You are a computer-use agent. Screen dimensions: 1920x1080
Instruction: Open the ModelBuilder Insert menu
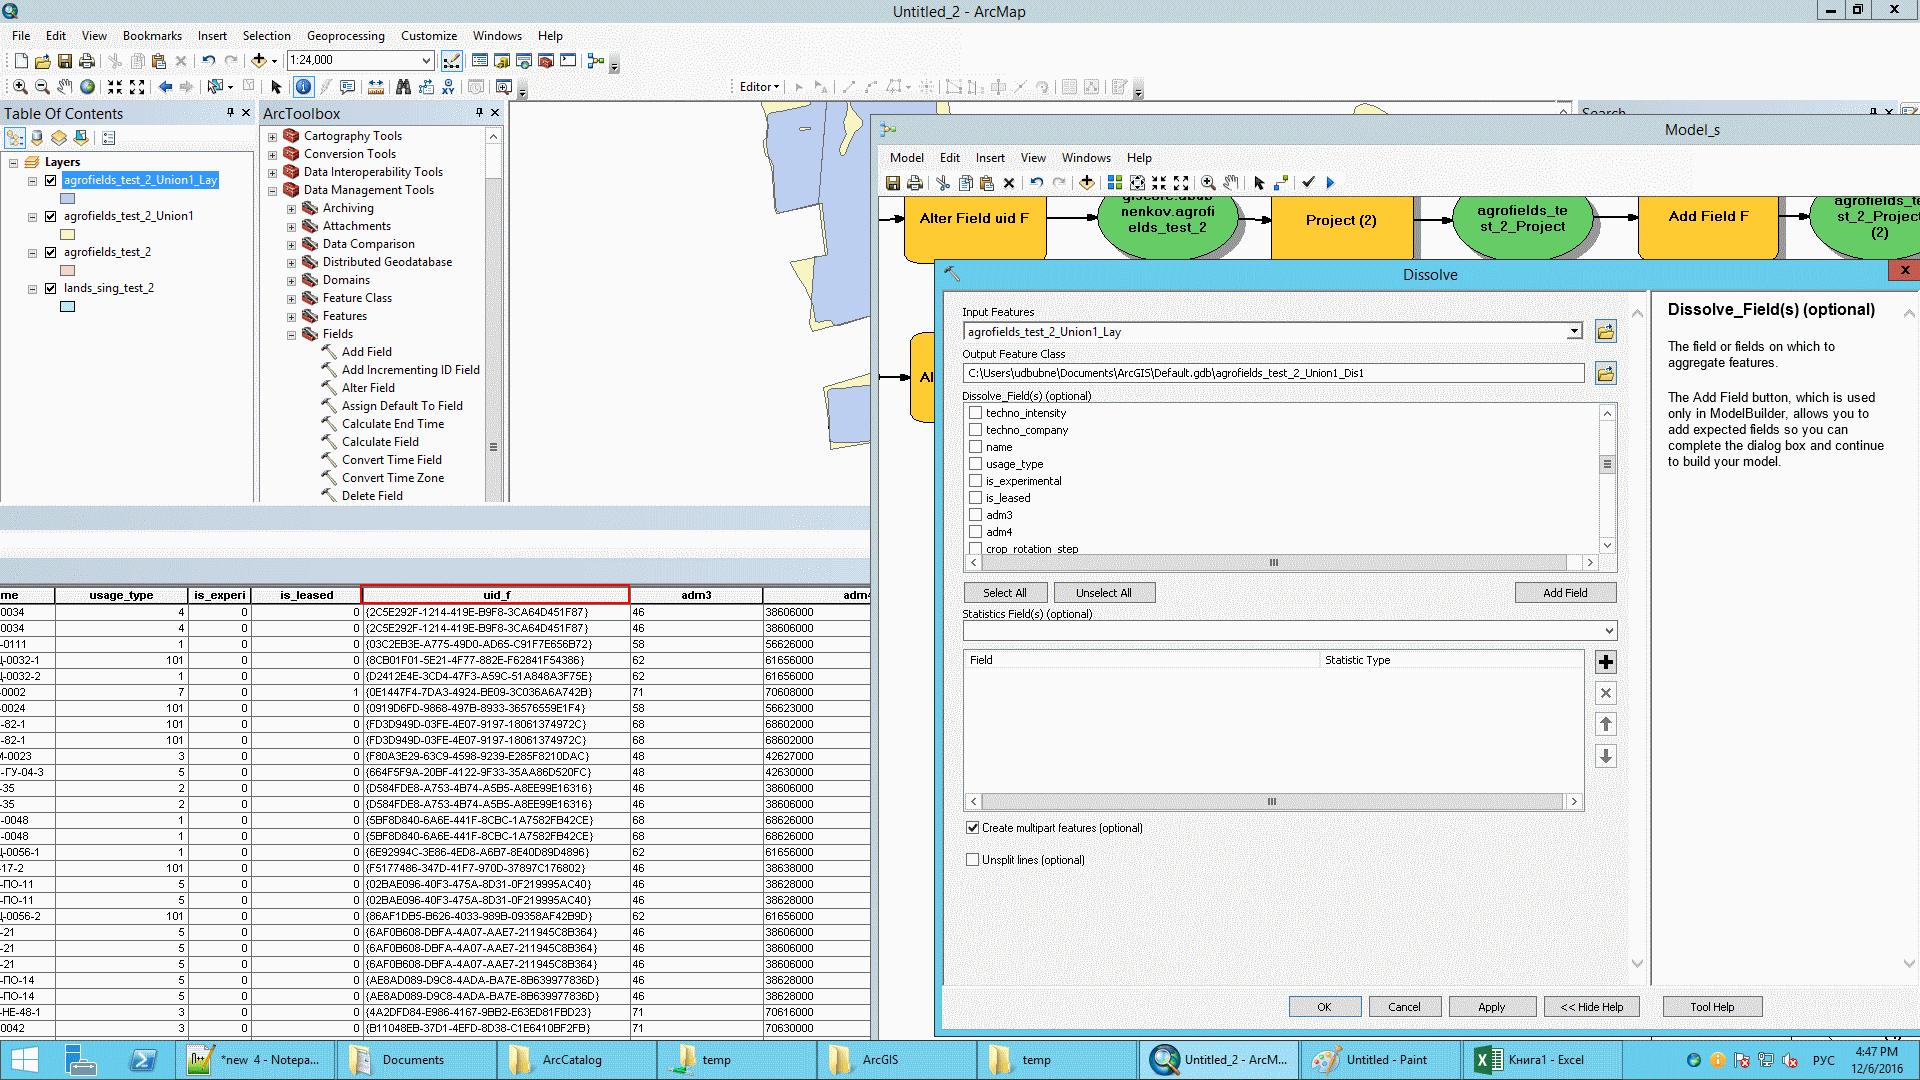coord(989,158)
